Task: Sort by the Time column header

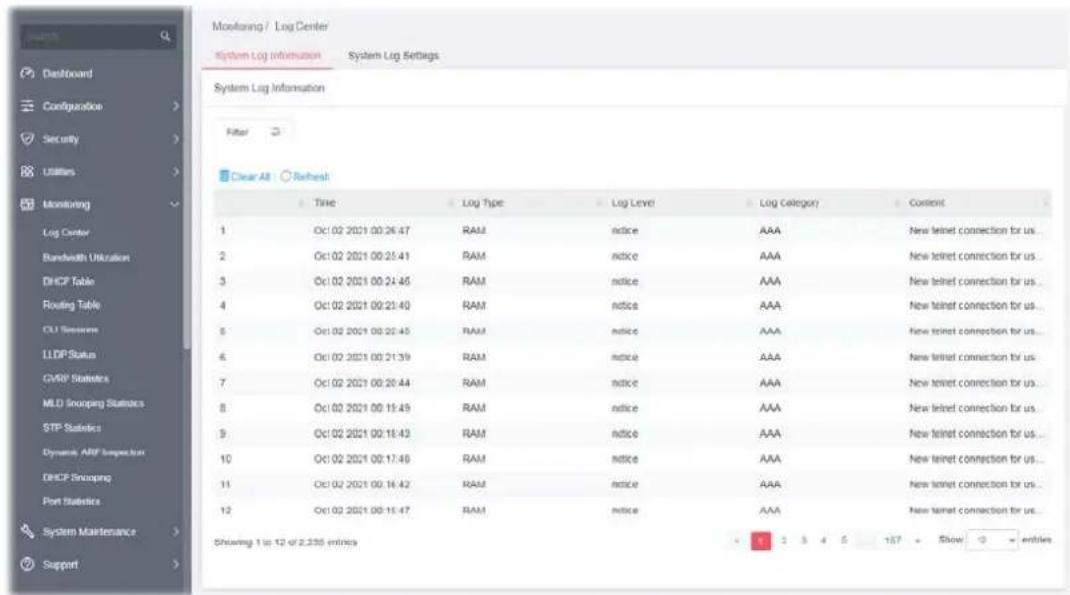Action: tap(325, 203)
